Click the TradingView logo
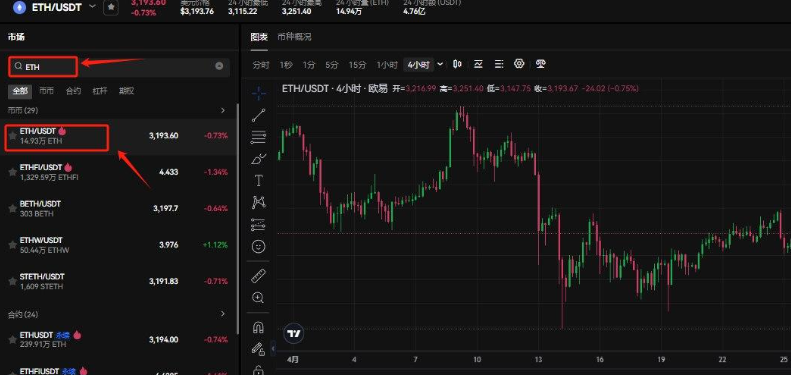 click(x=294, y=334)
